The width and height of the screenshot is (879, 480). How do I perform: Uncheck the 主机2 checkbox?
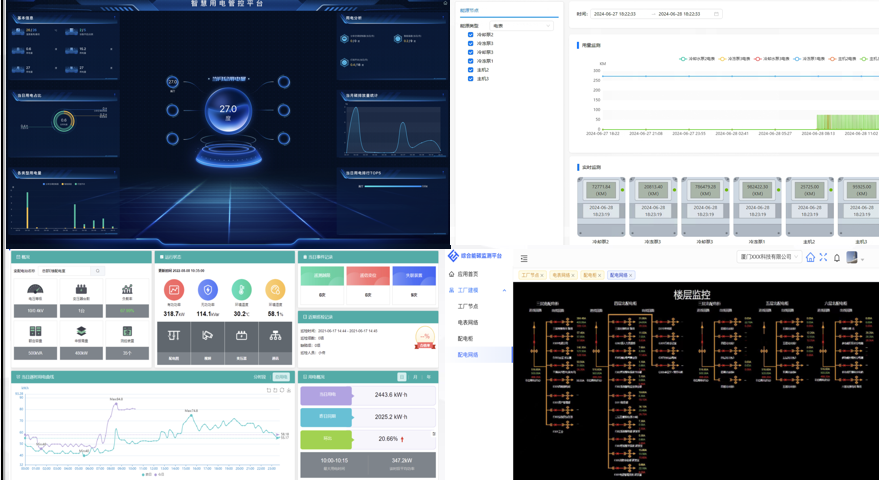[x=471, y=70]
